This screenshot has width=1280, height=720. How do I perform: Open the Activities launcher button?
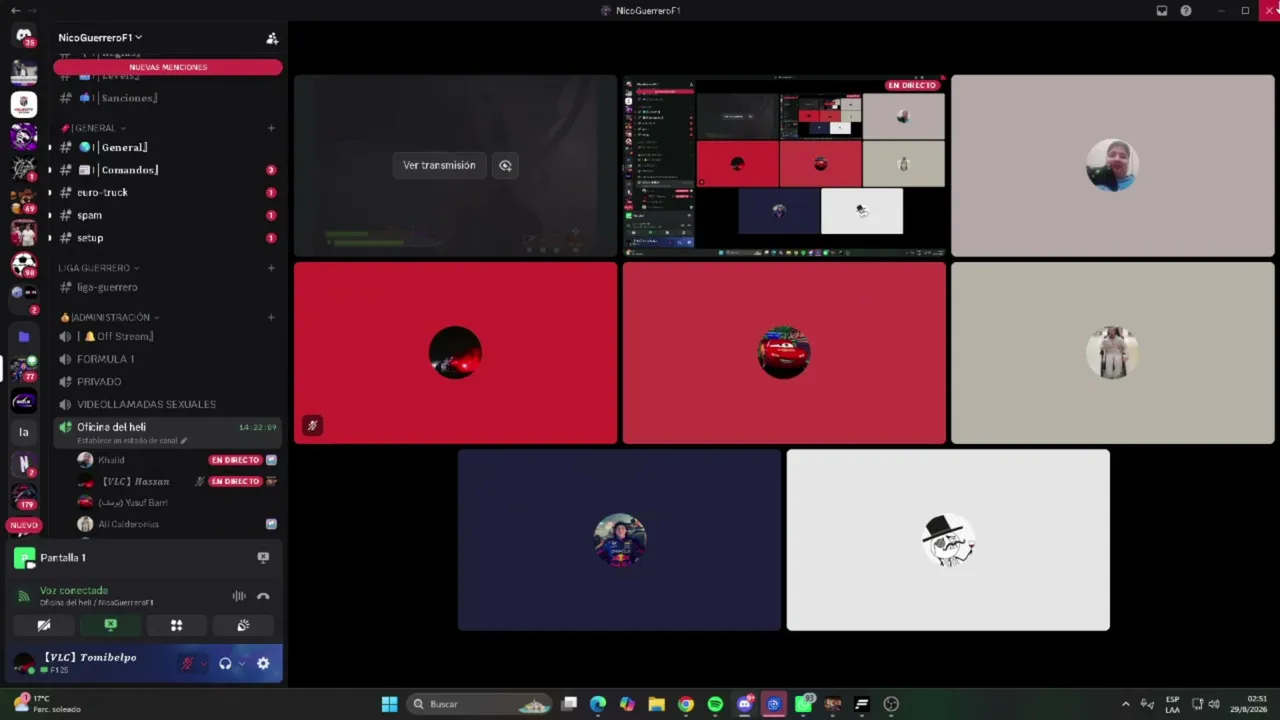pyautogui.click(x=176, y=625)
